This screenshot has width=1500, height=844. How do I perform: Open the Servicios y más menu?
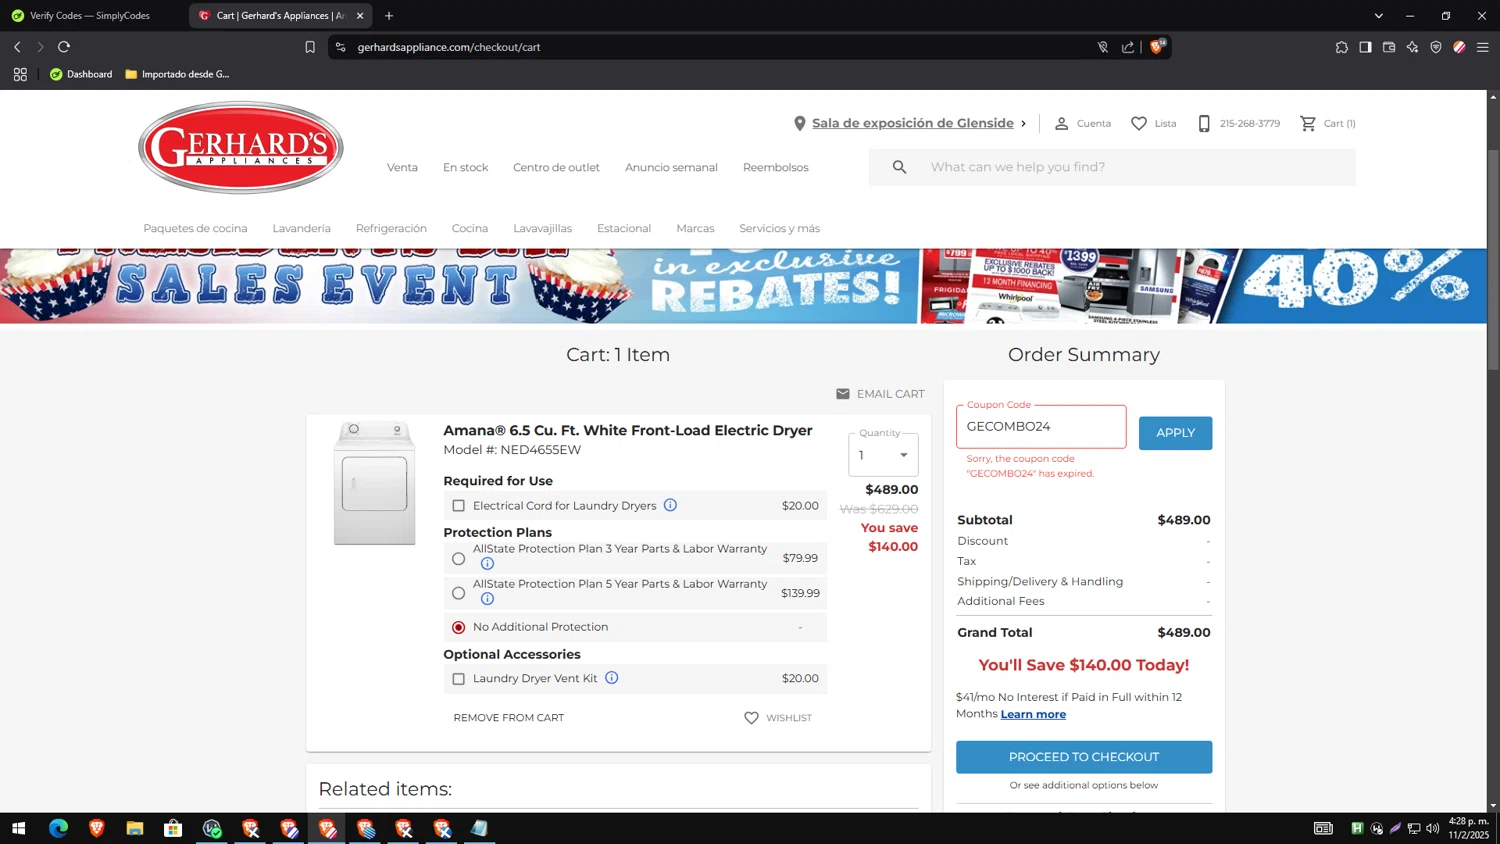click(779, 228)
